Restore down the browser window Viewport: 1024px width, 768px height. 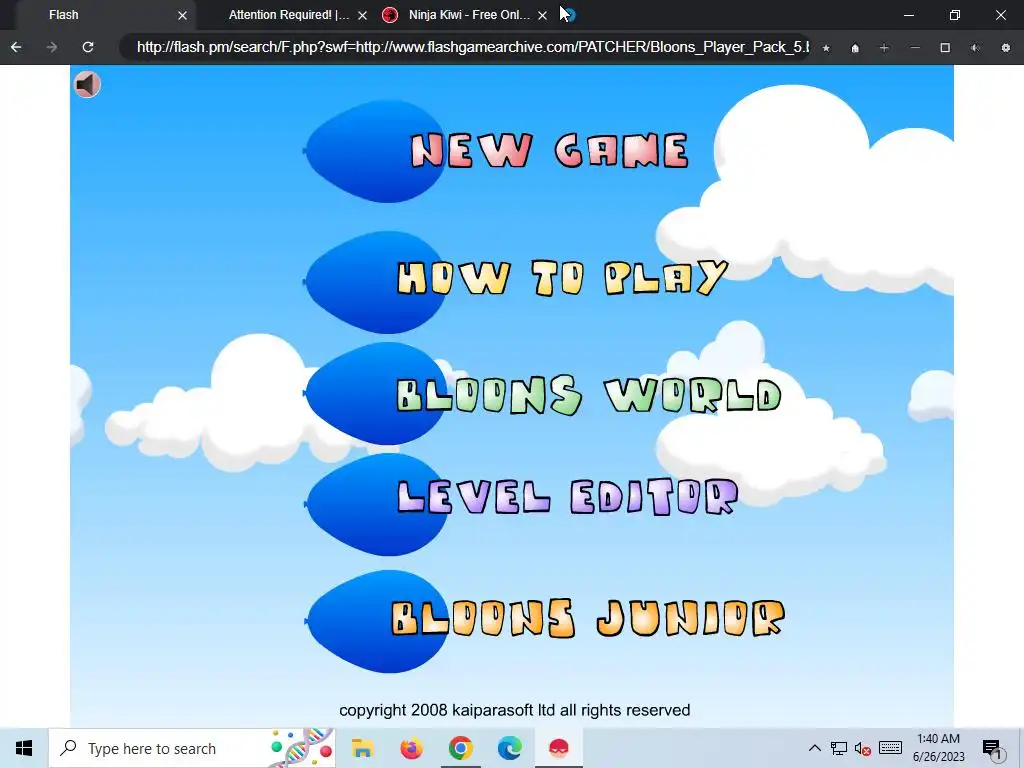click(x=955, y=15)
